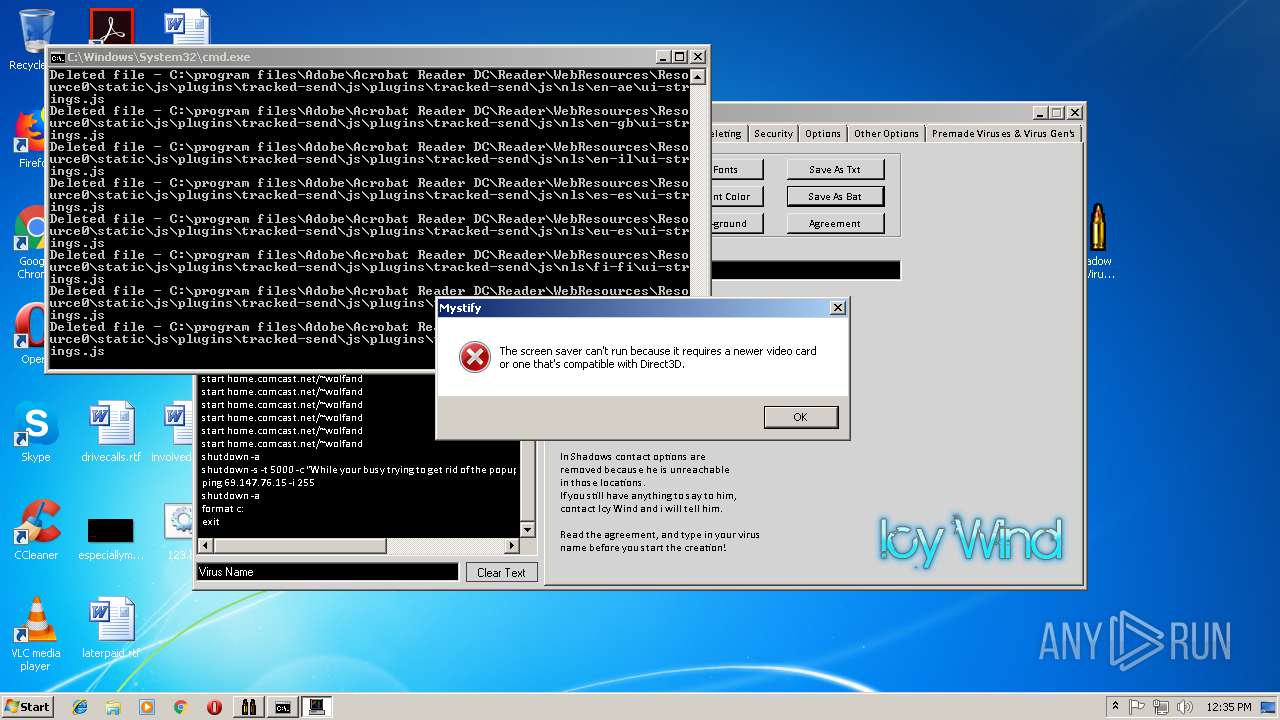Click the 'format c:' line in code box

(222, 508)
